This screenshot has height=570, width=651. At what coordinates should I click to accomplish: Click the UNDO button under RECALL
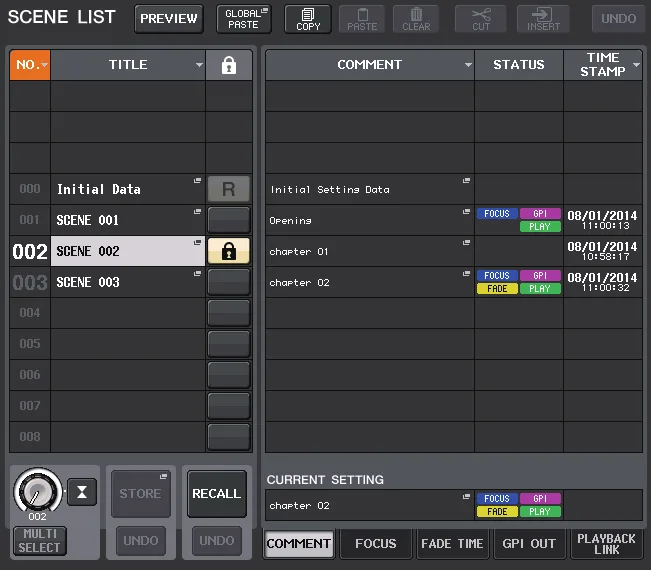217,541
